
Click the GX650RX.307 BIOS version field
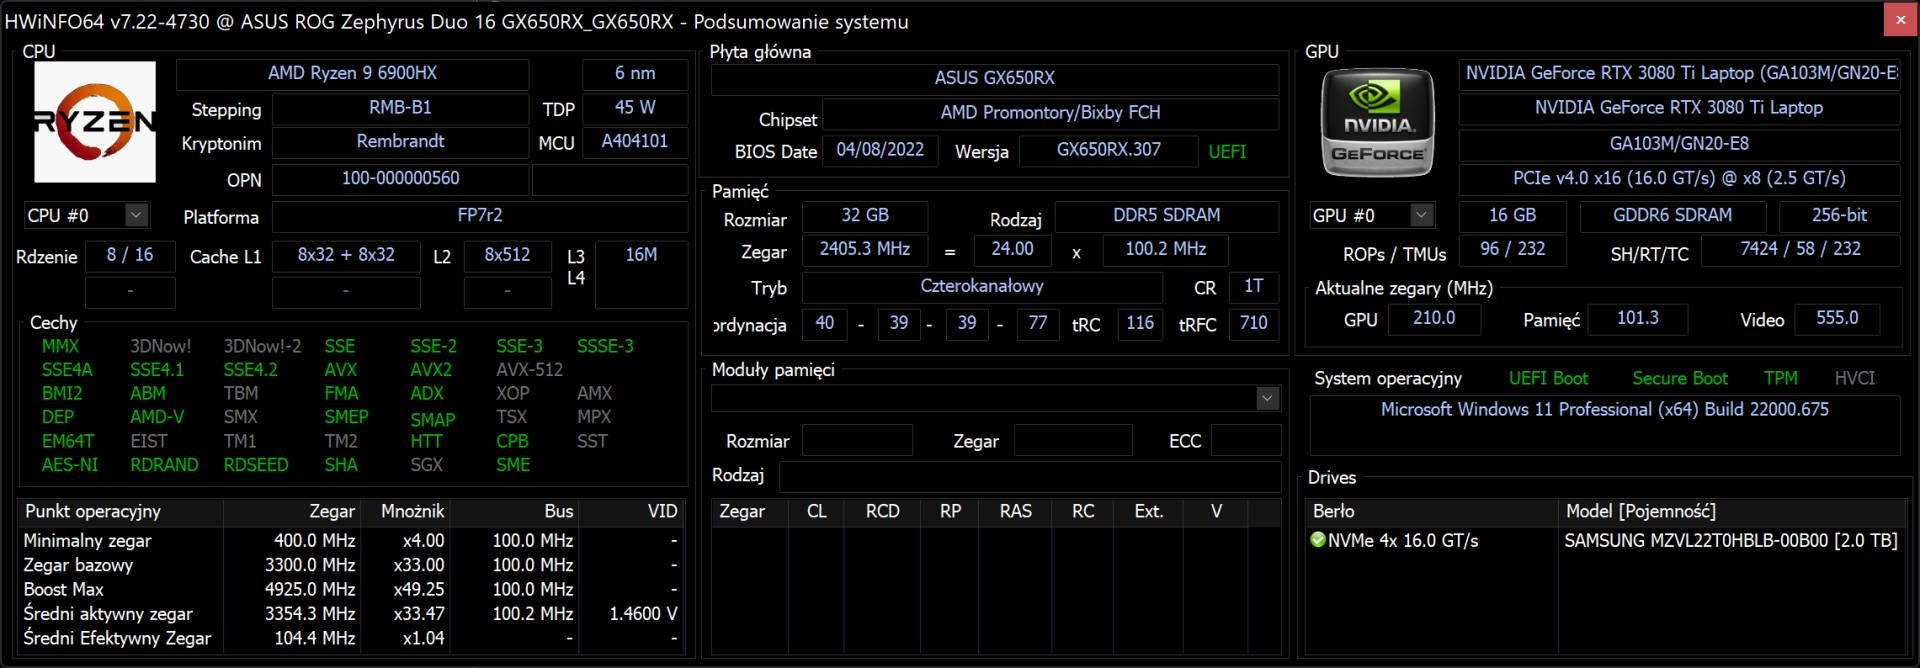point(1108,150)
